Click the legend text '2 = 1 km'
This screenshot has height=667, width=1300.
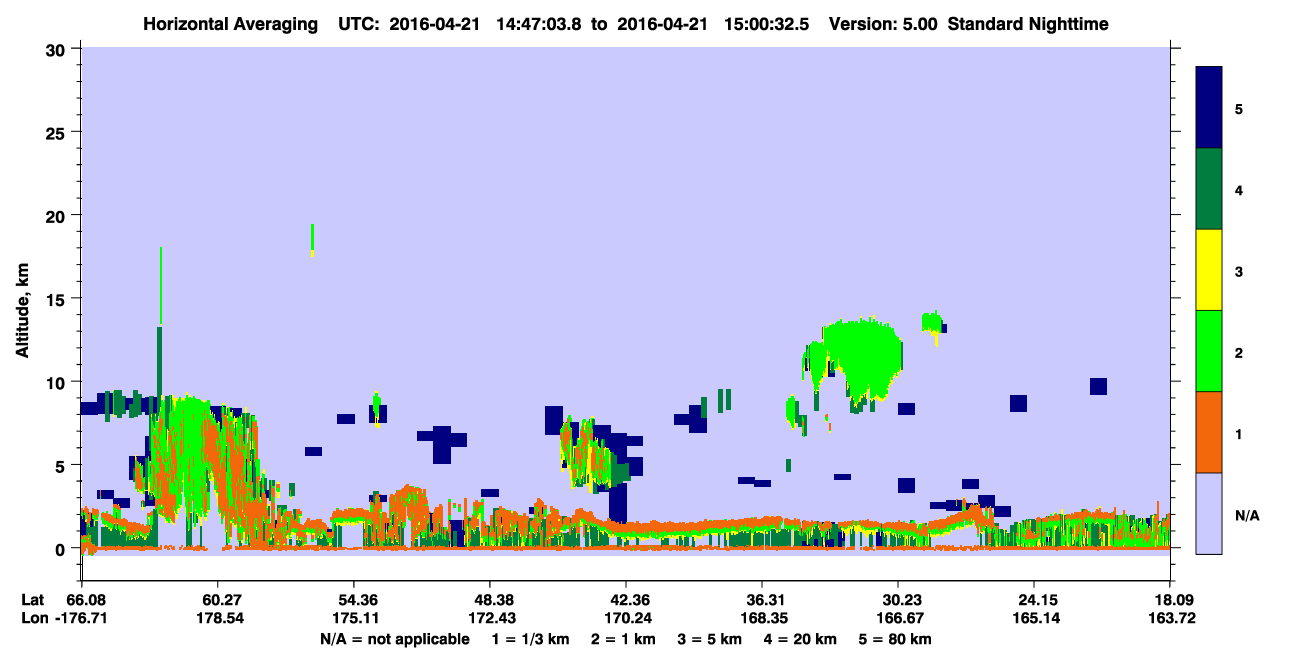click(623, 639)
